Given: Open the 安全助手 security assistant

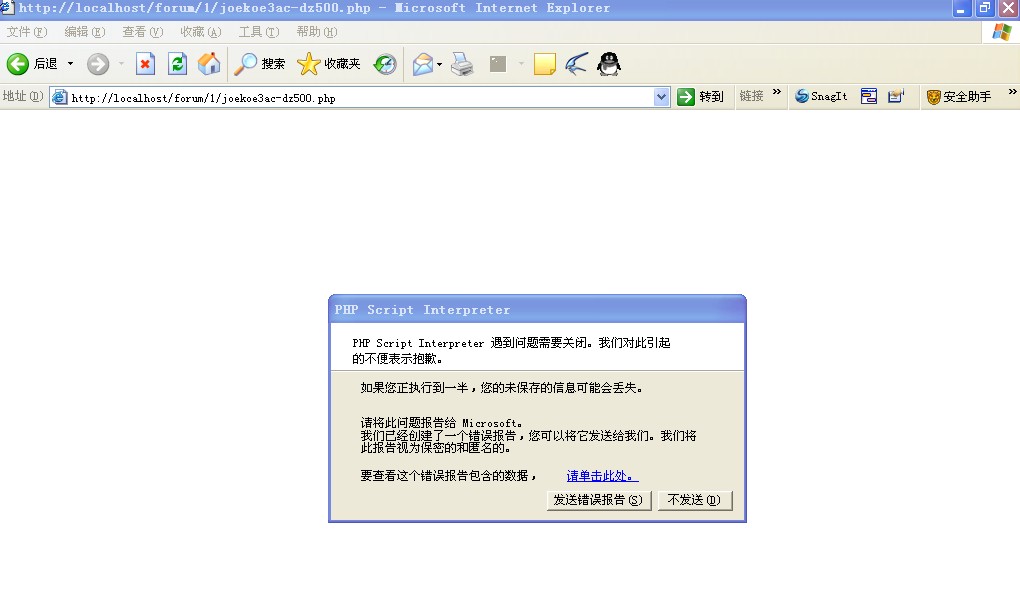Looking at the screenshot, I should point(959,97).
